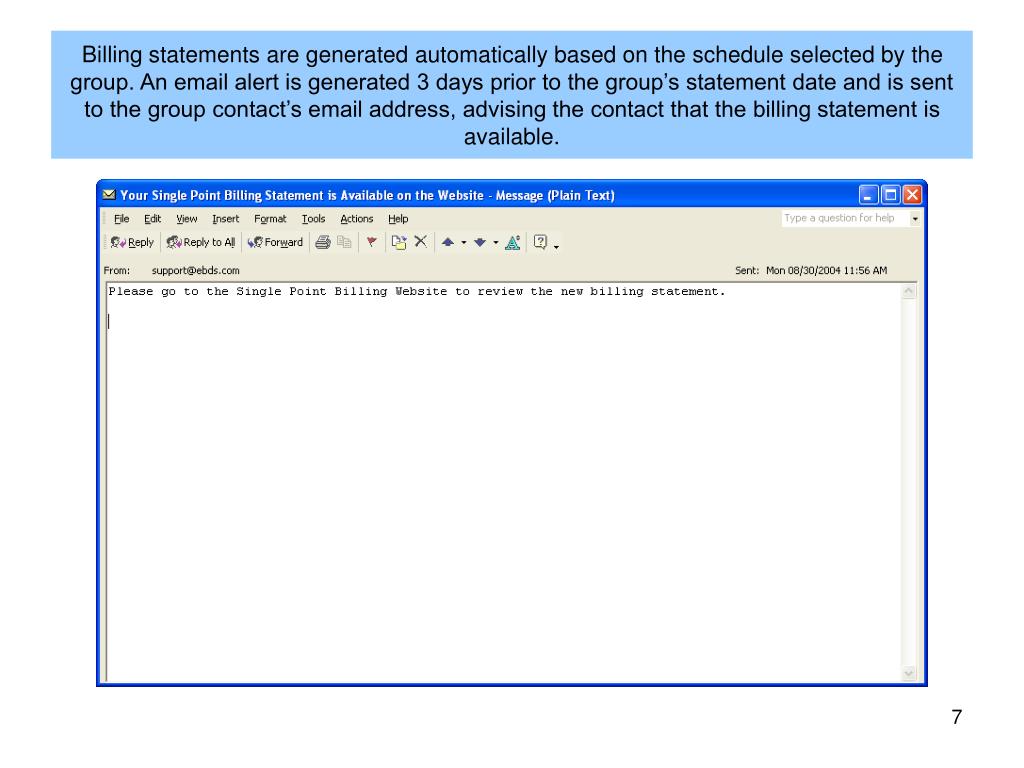Click the 'Type a question for help' box
1024x768 pixels.
844,218
